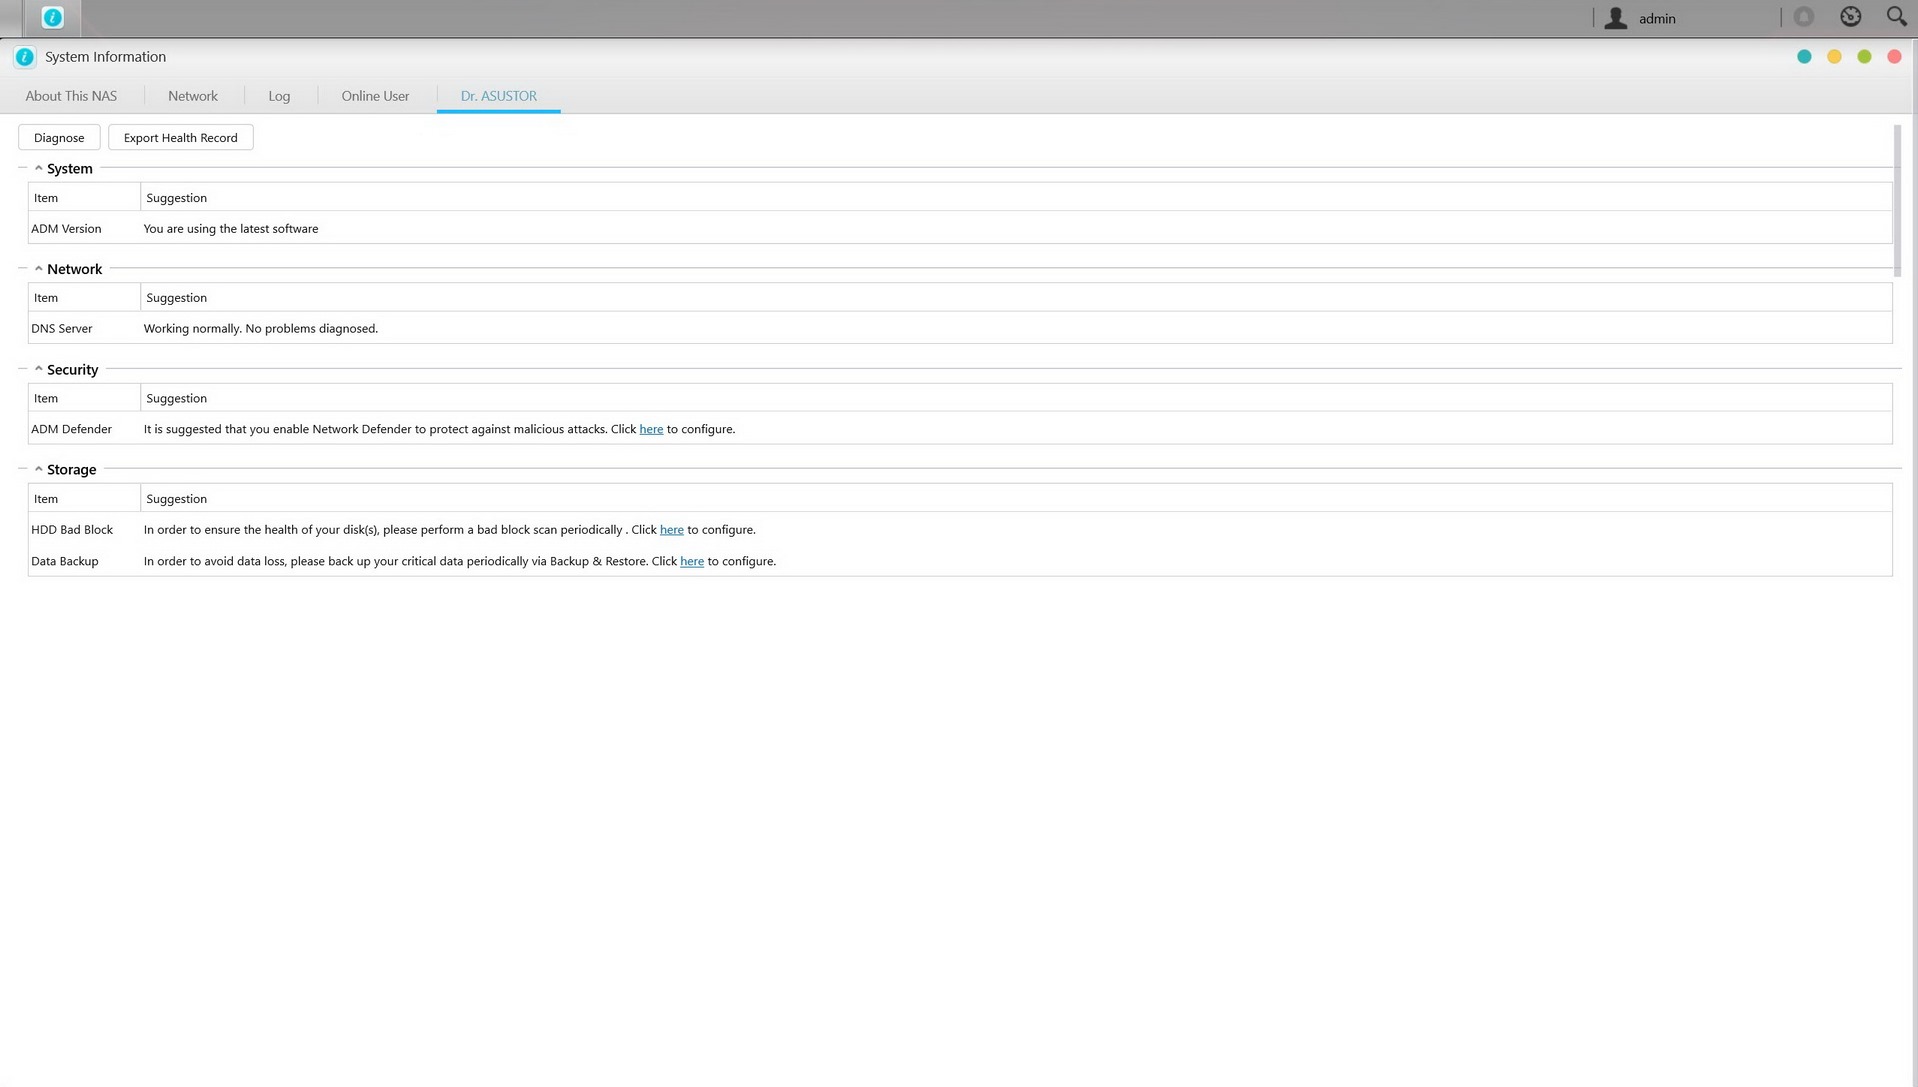Close window with red dot

tap(1894, 57)
